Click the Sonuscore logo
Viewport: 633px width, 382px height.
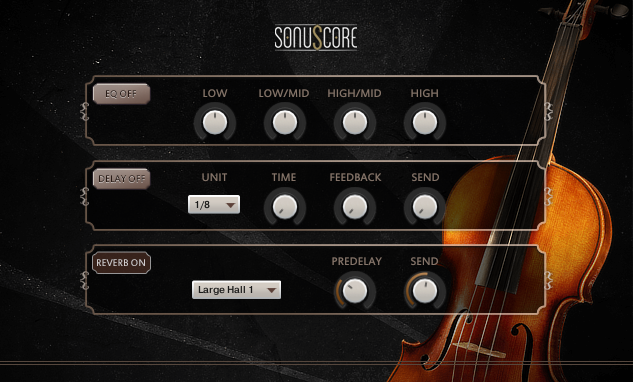click(316, 38)
